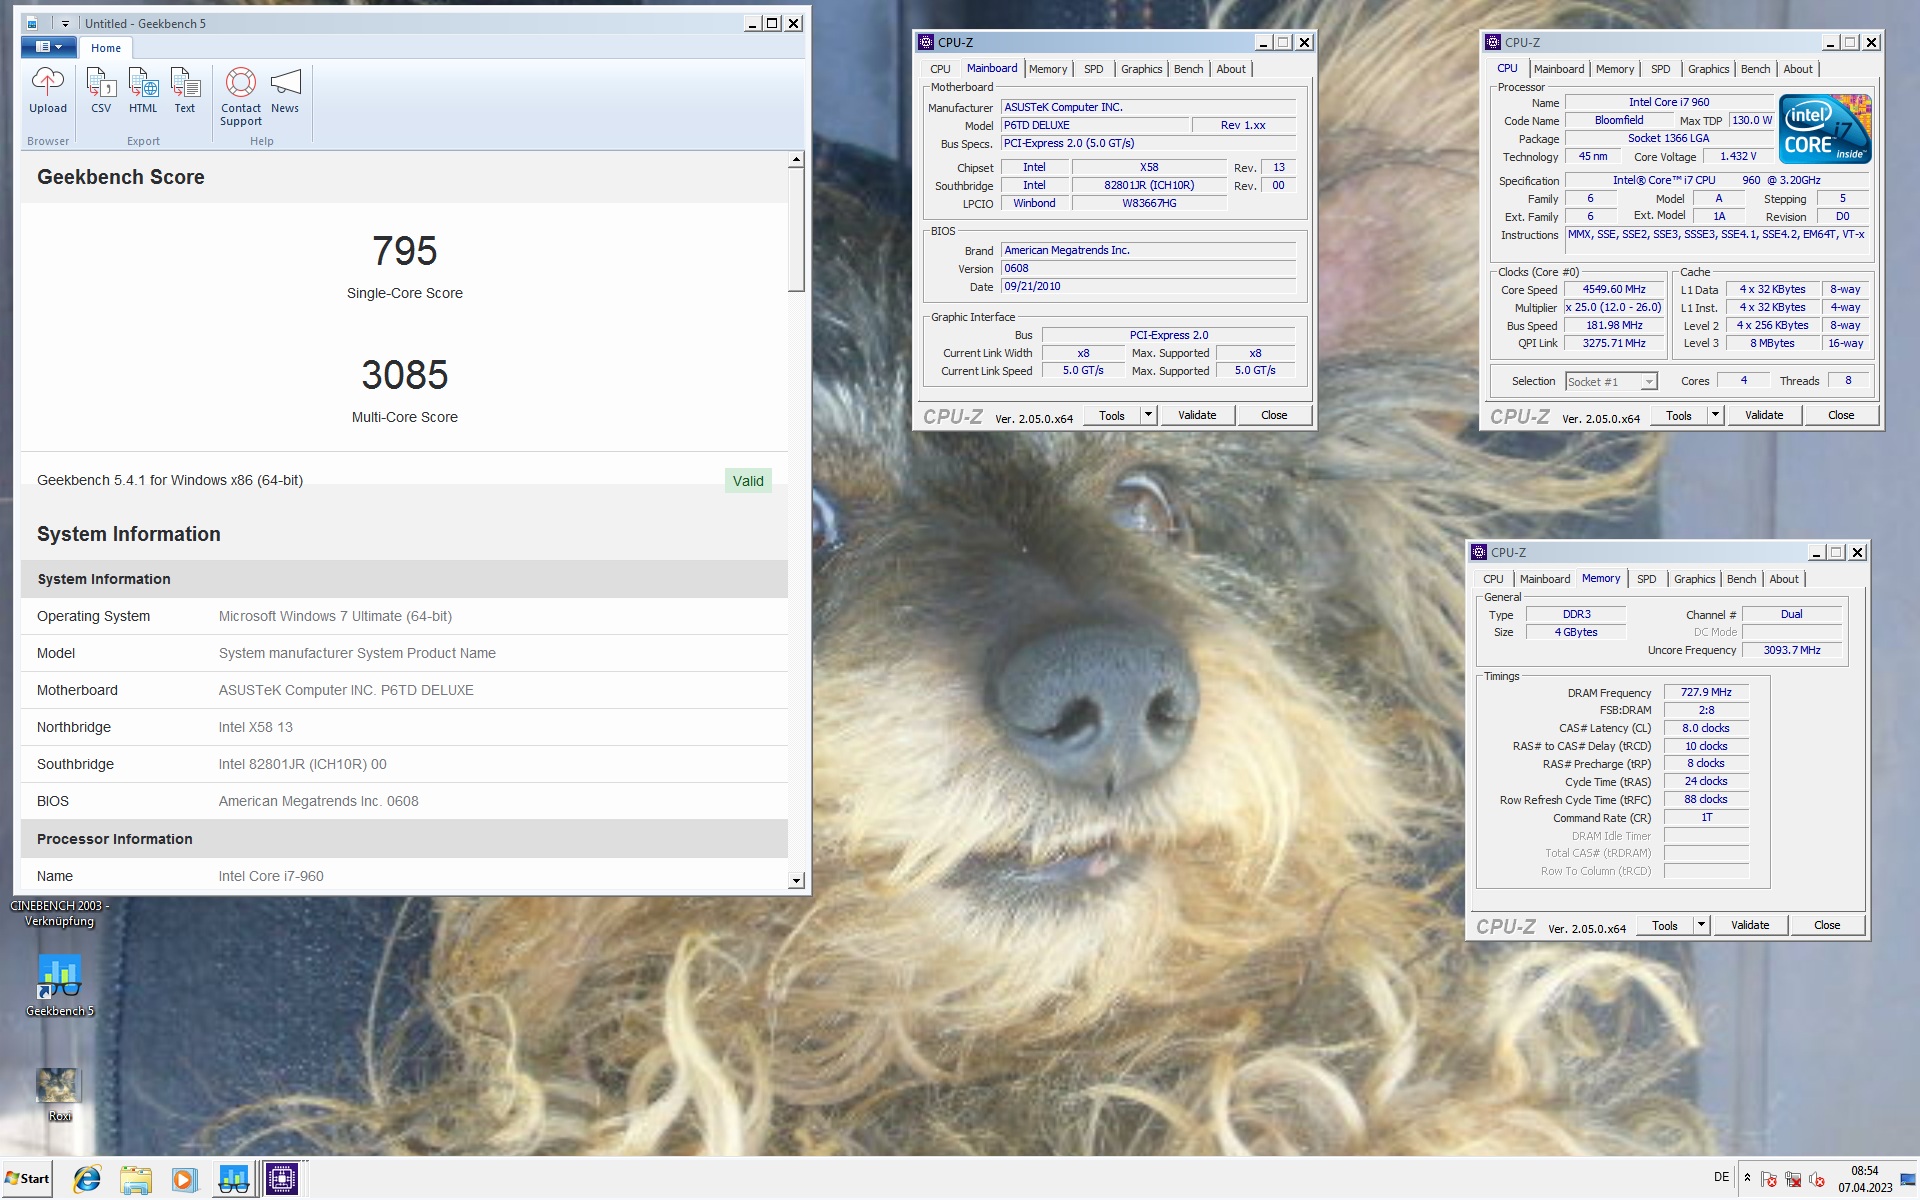Open the Windows Start button
This screenshot has width=1920, height=1200.
27,1179
